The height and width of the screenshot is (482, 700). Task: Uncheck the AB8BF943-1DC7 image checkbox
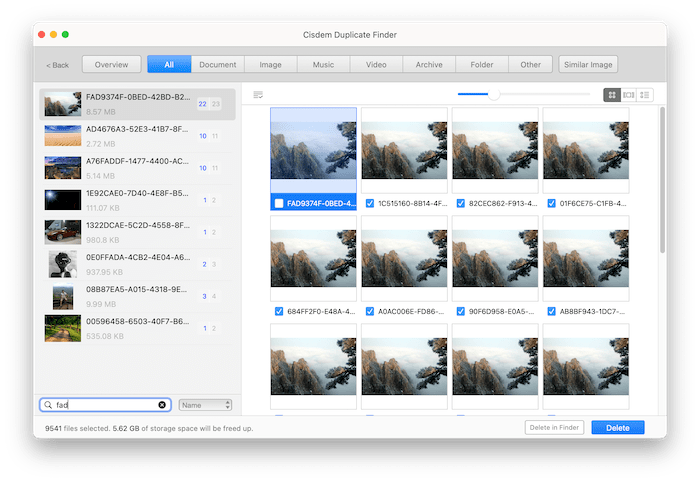[x=551, y=311]
